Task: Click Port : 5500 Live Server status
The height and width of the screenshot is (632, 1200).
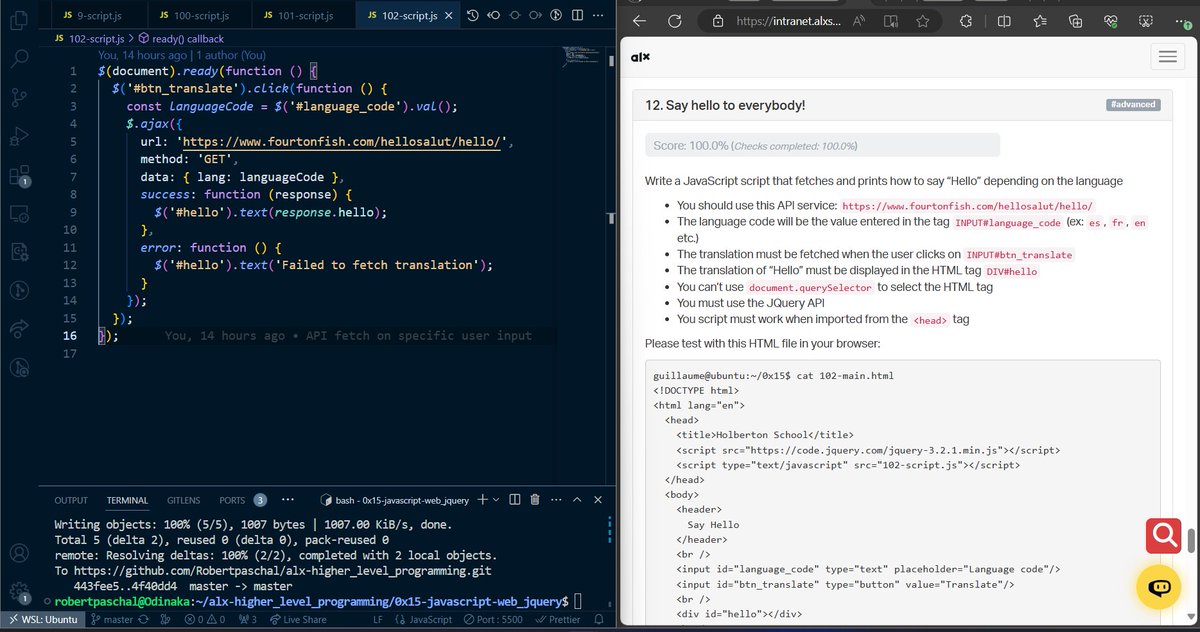Action: pyautogui.click(x=493, y=620)
